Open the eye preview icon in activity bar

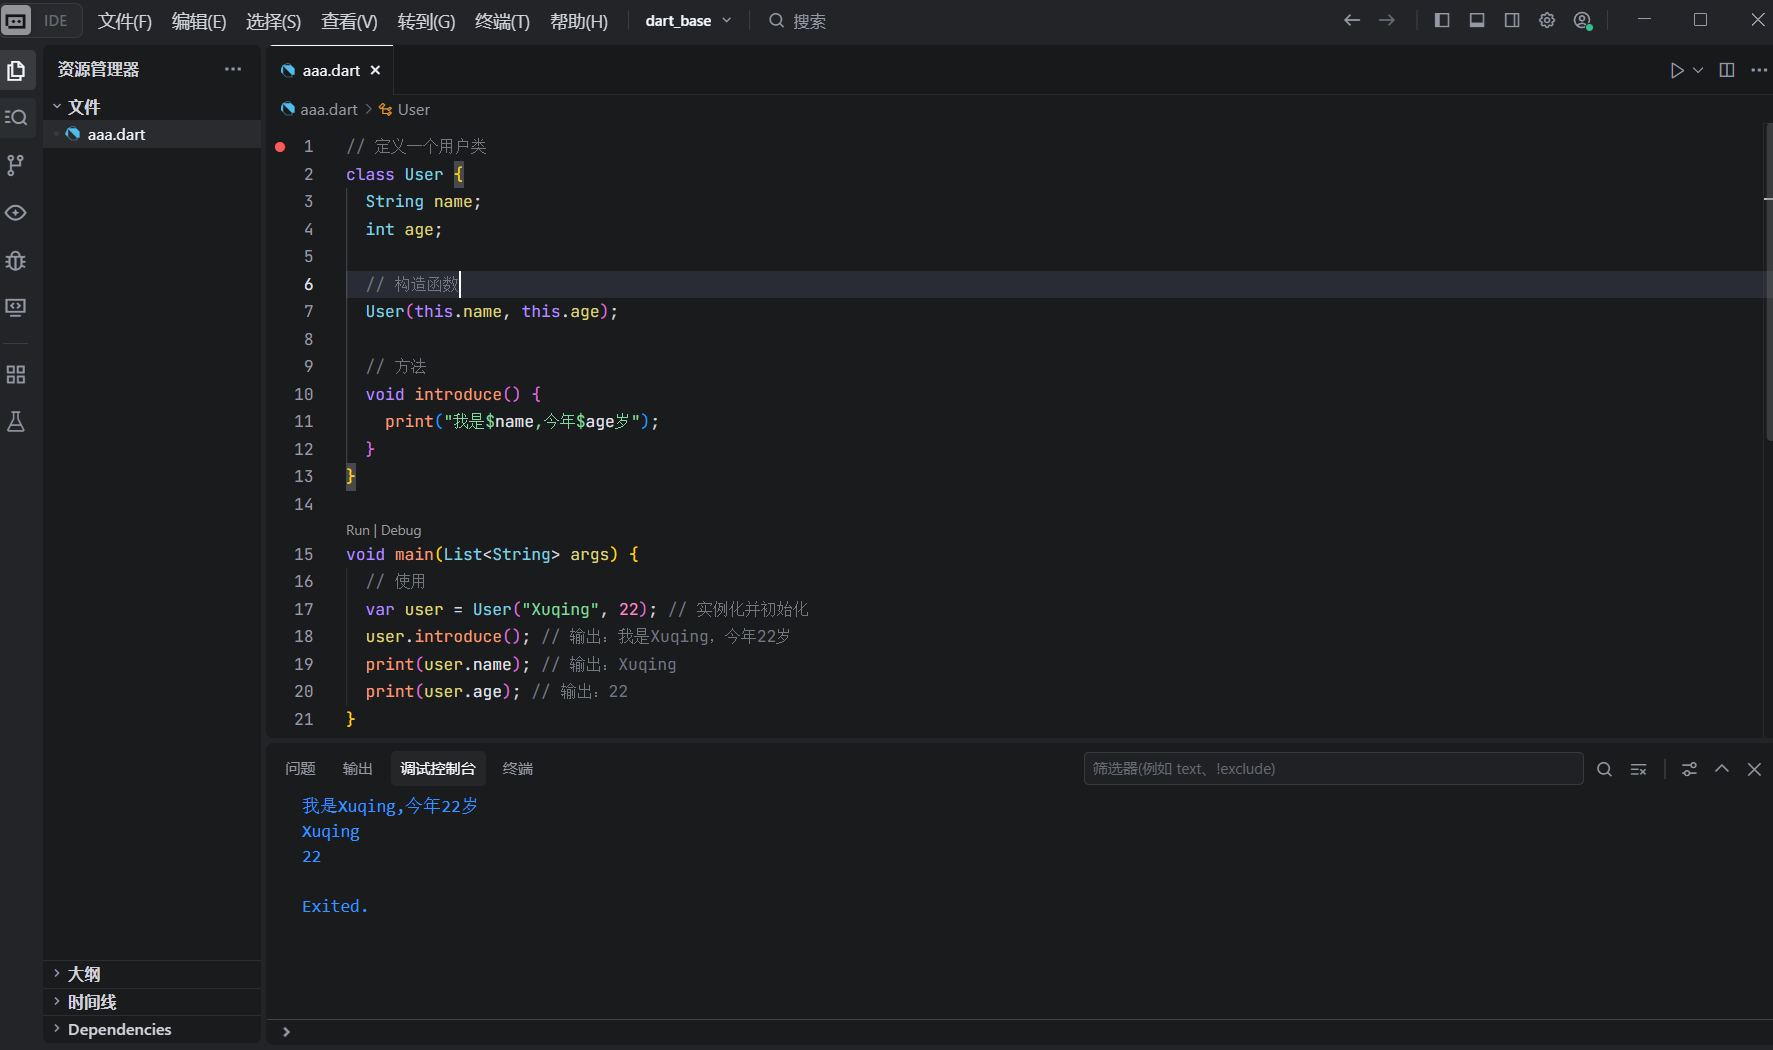[16, 213]
